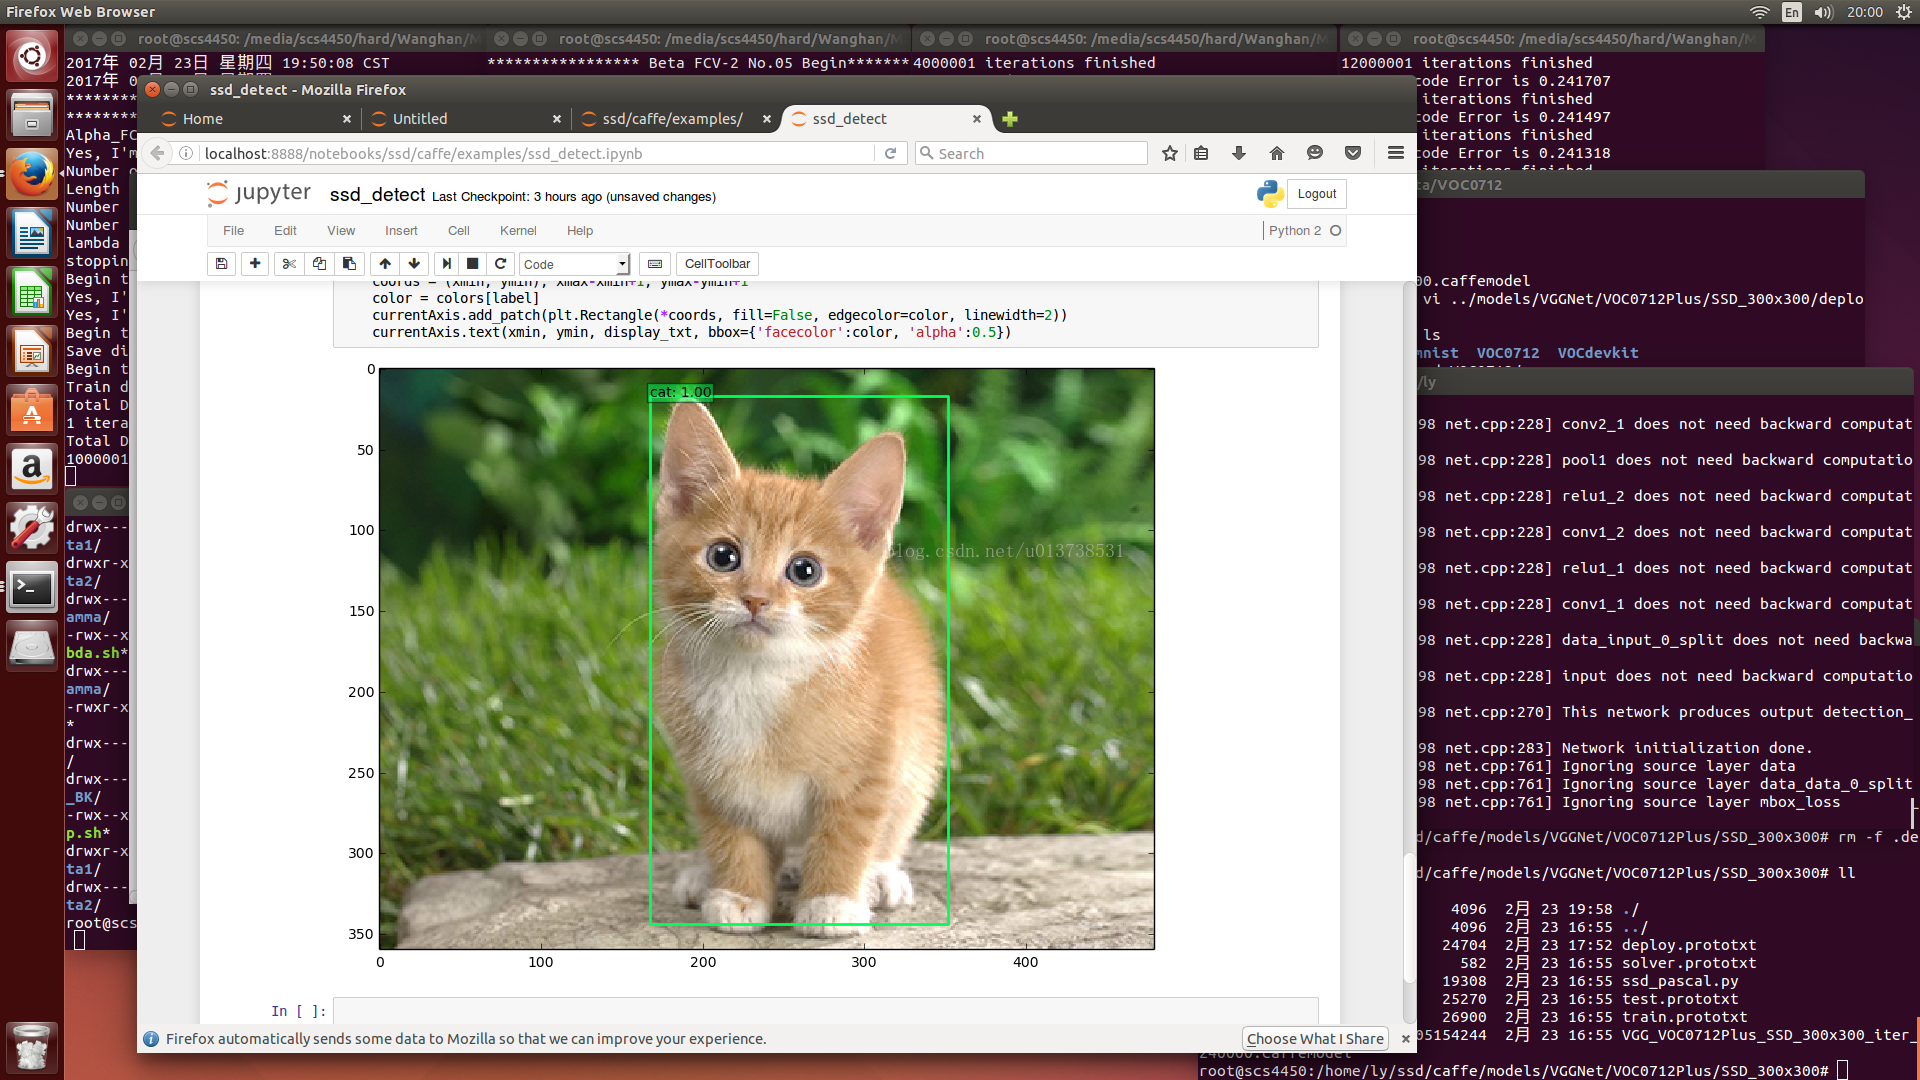Click the insert cell below icon
The height and width of the screenshot is (1080, 1920).
255,264
